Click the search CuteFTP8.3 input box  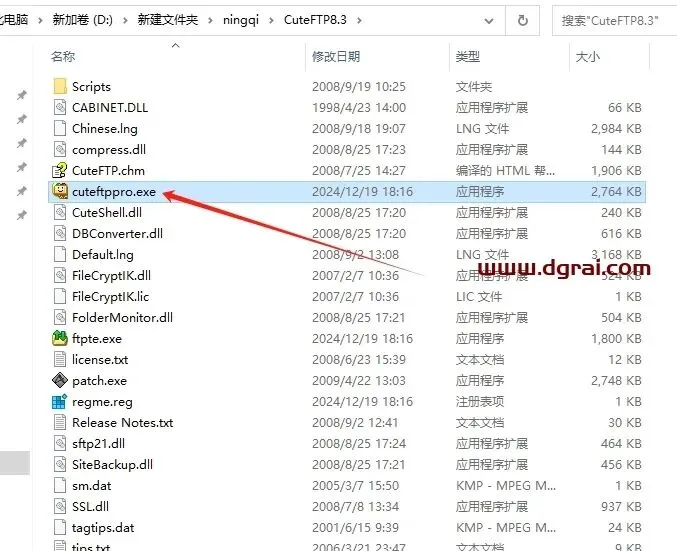[614, 20]
